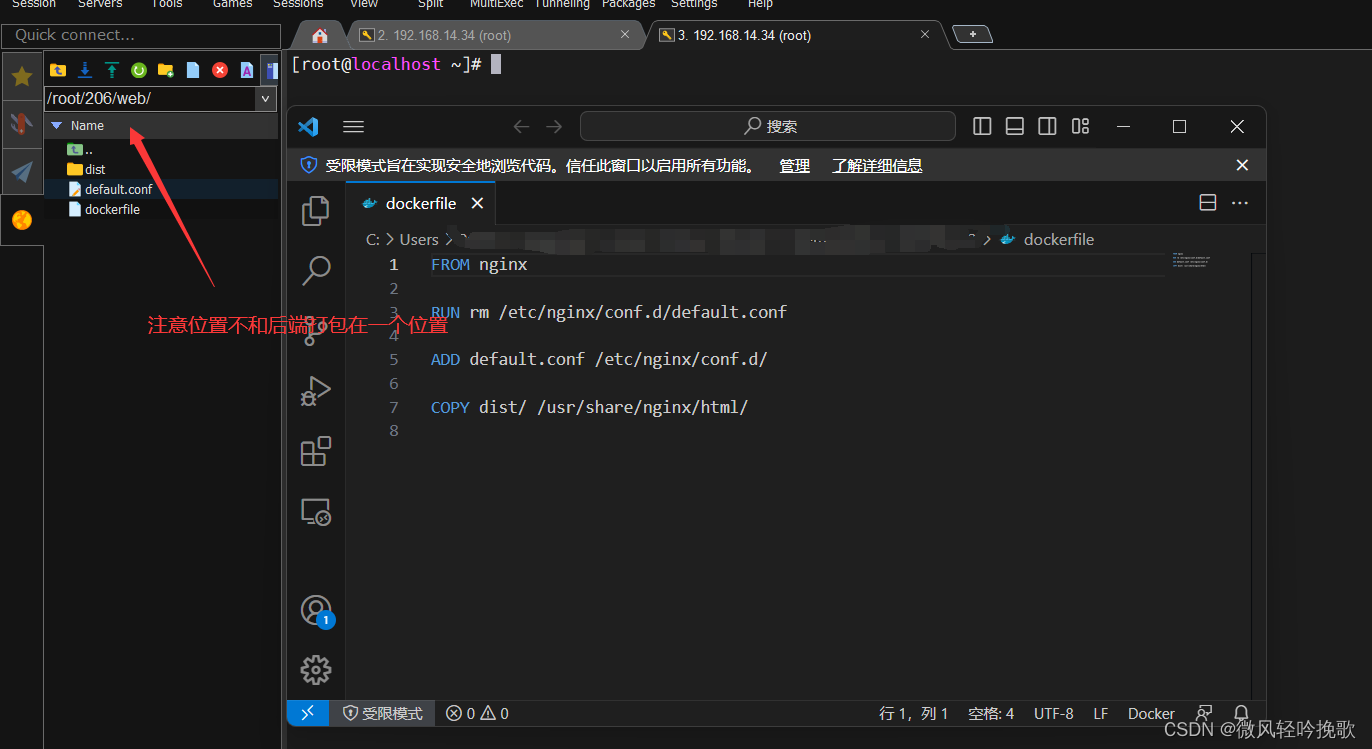This screenshot has height=749, width=1372.
Task: Open the notifications bell in status bar
Action: [x=1241, y=713]
